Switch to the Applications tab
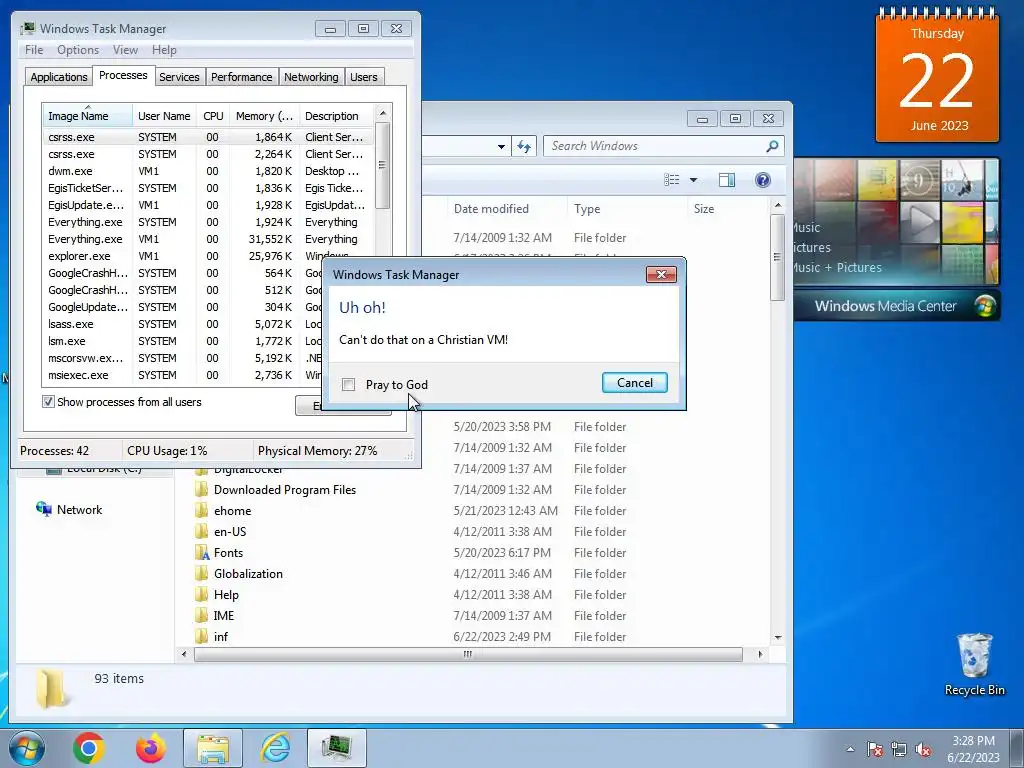Screen dimensions: 1024x768 [x=59, y=76]
